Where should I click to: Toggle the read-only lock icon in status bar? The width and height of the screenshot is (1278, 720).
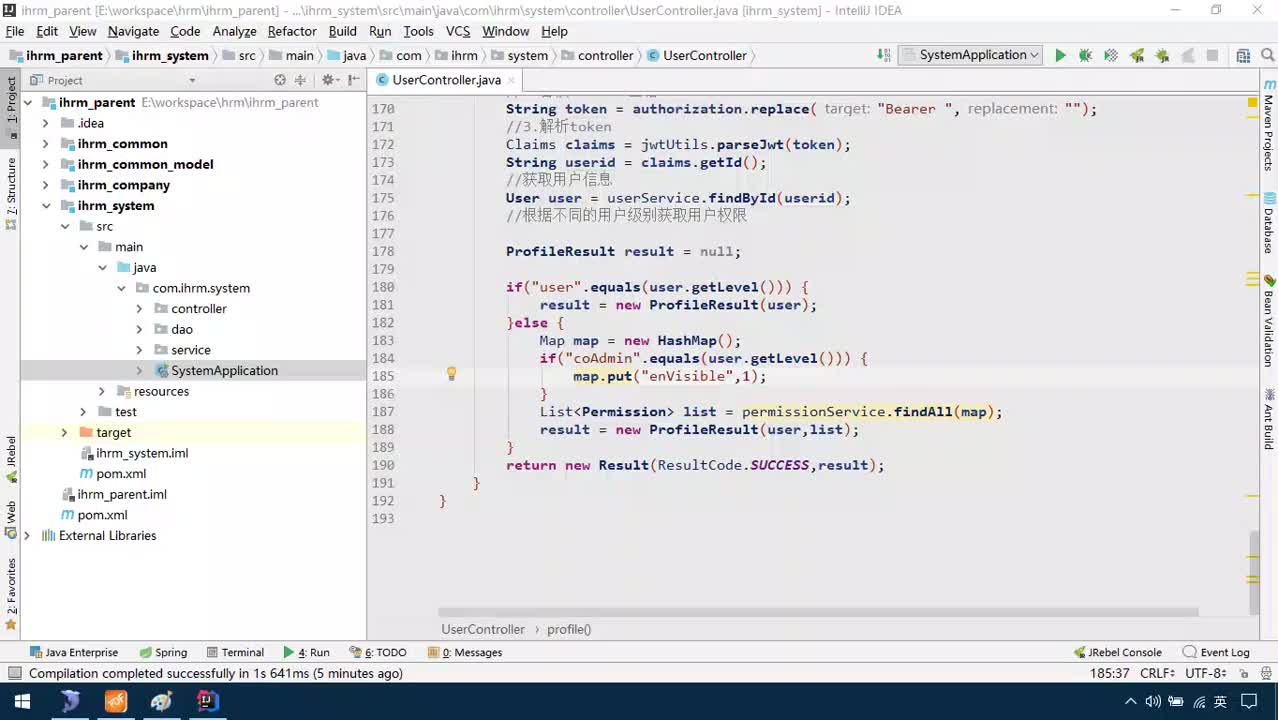[x=1242, y=674]
